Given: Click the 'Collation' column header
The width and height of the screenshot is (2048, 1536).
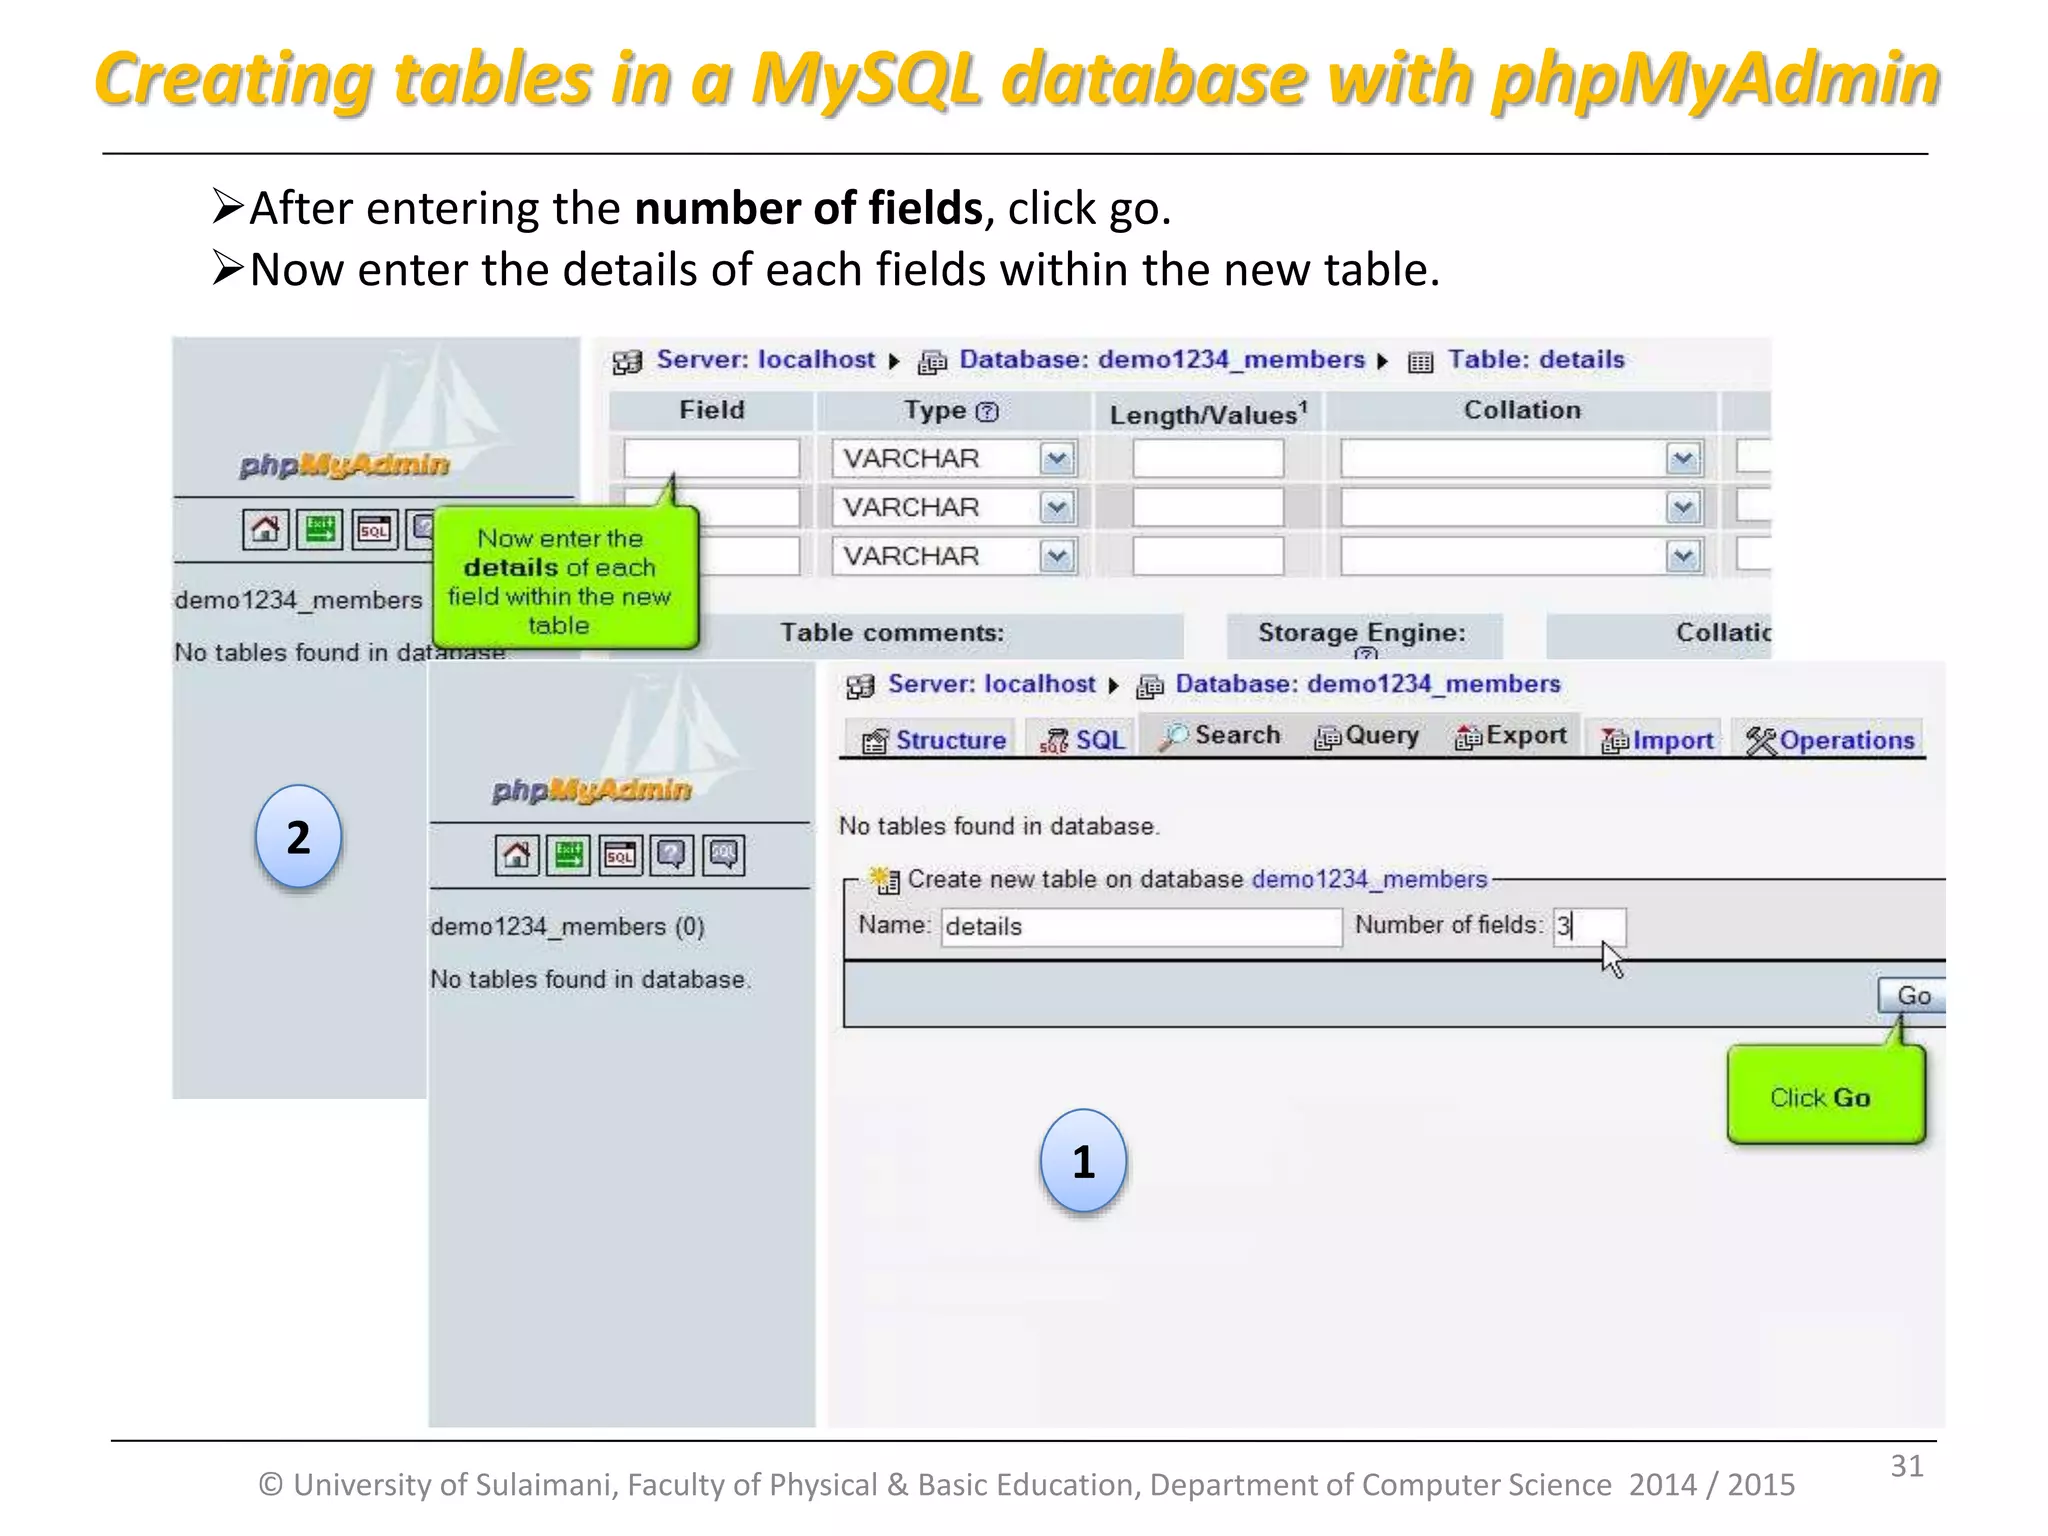Looking at the screenshot, I should [1522, 410].
